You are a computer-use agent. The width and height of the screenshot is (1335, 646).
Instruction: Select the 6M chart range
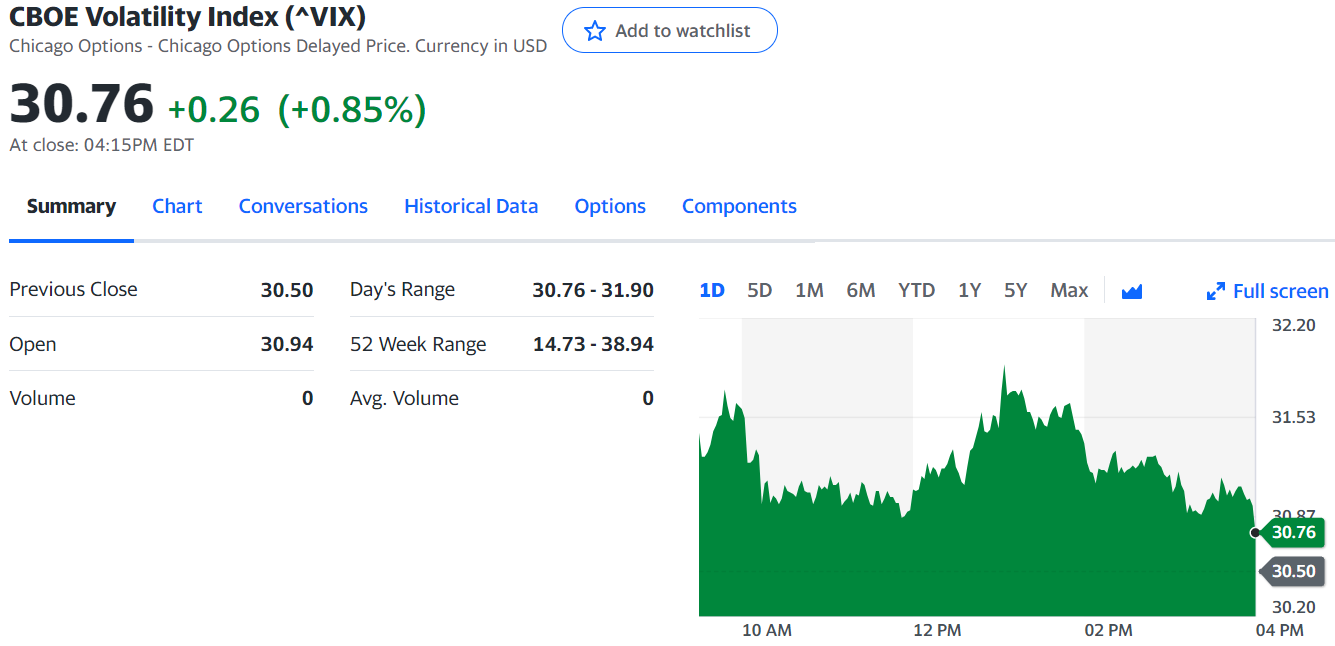tap(861, 290)
